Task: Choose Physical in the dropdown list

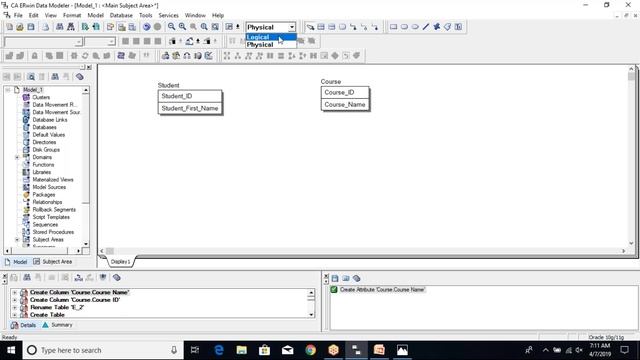Action: 271,44
